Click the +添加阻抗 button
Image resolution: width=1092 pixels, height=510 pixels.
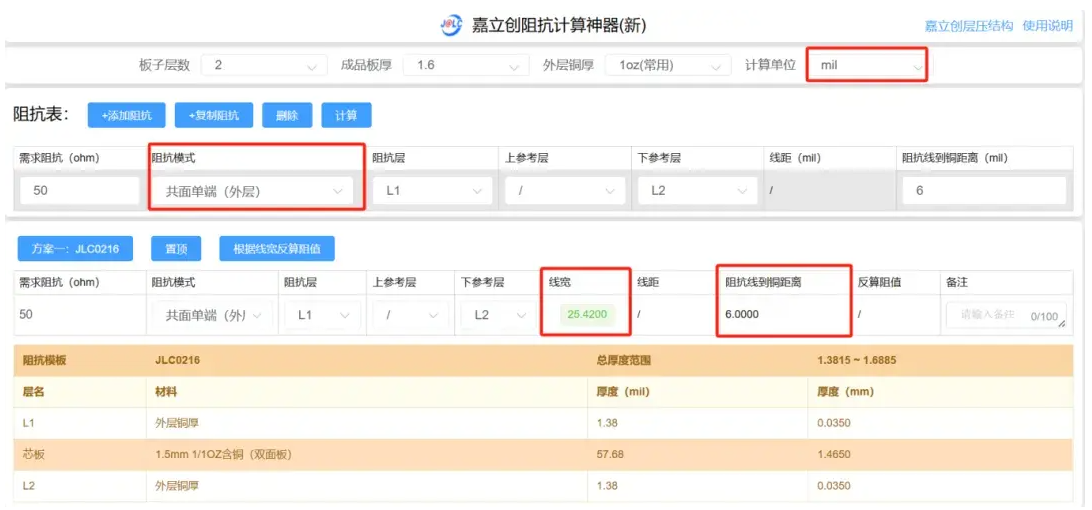126,116
